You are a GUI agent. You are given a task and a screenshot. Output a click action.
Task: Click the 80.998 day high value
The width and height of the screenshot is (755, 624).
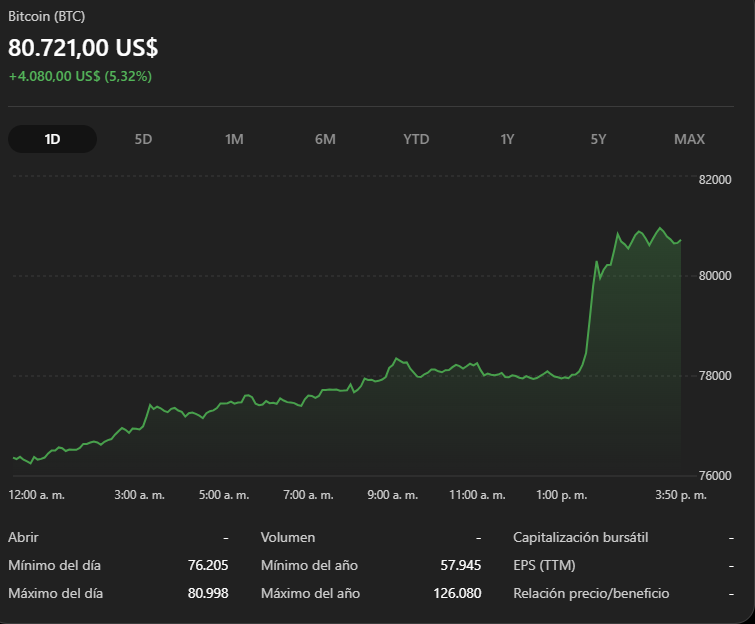click(208, 593)
